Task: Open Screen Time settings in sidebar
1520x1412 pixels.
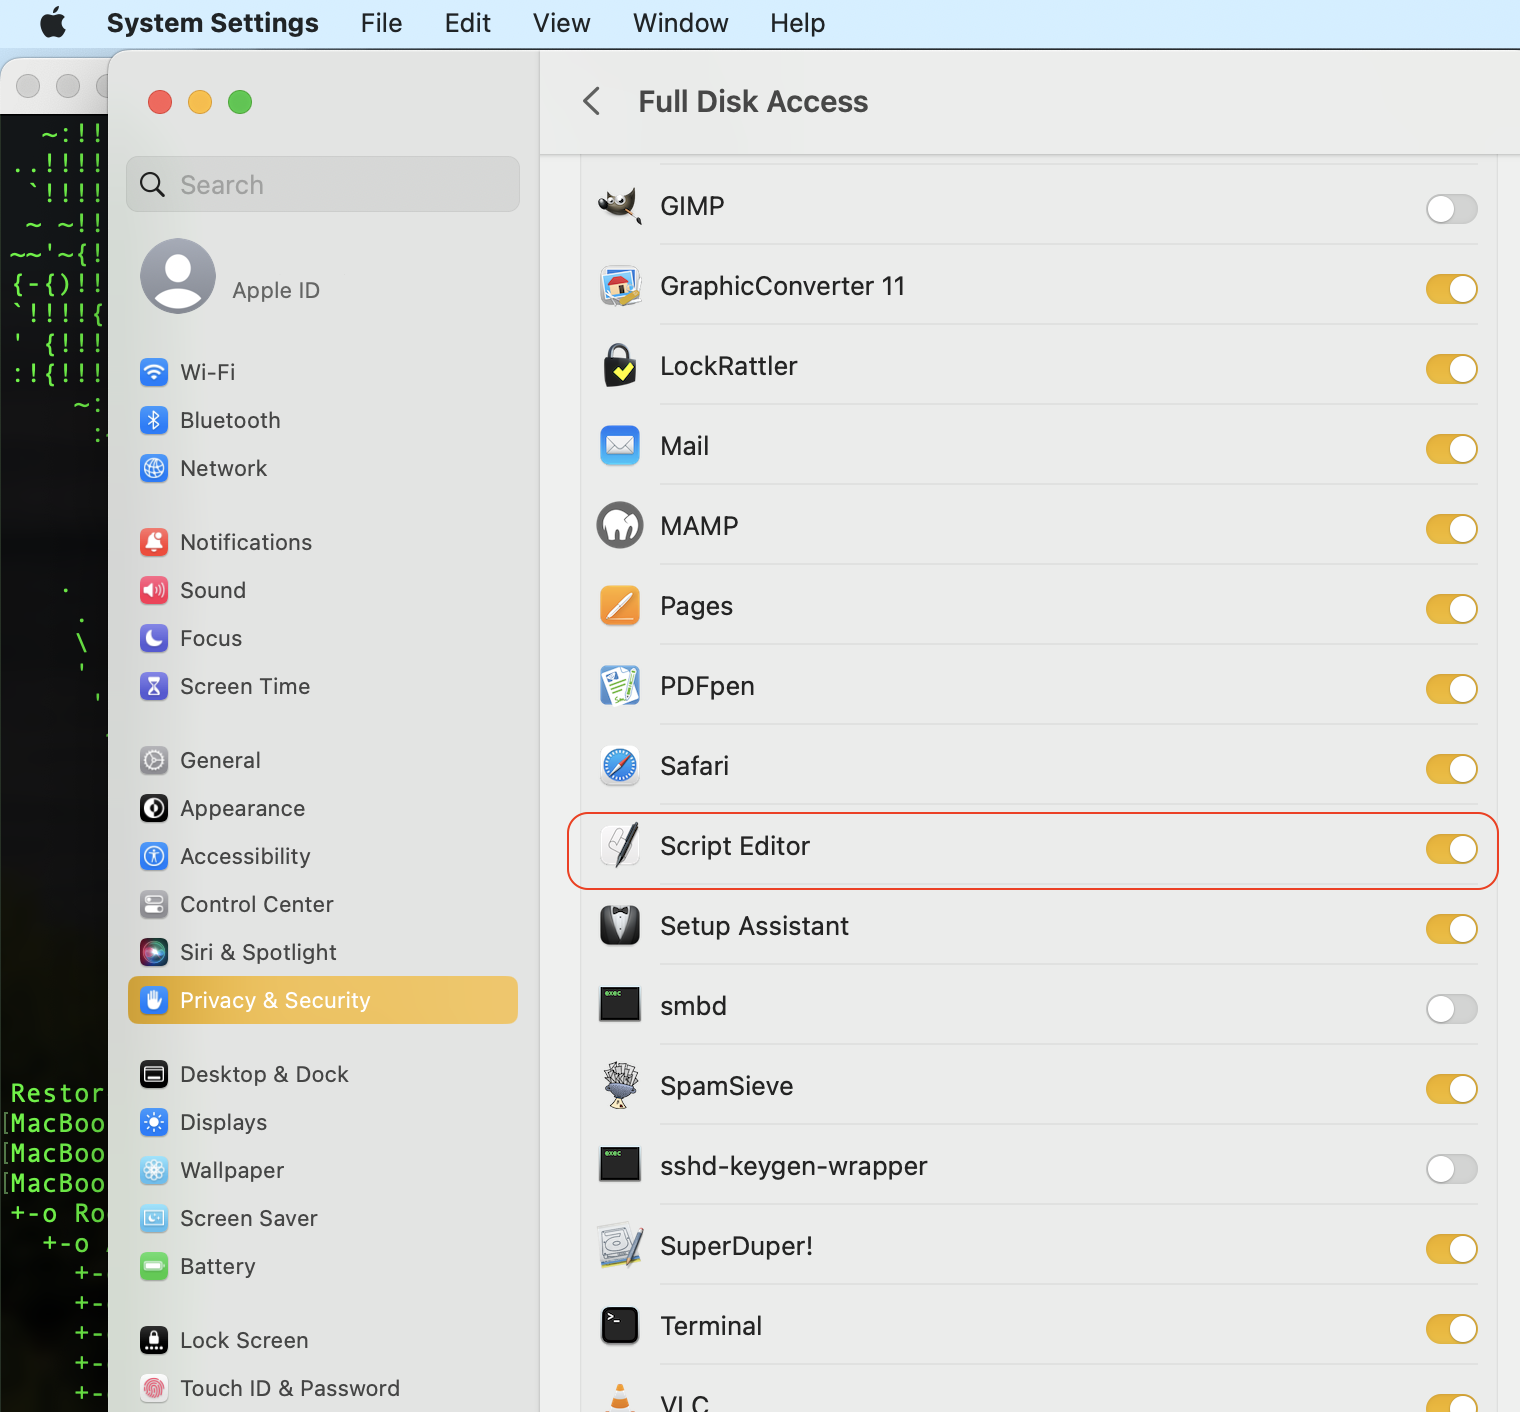Action: pyautogui.click(x=323, y=686)
